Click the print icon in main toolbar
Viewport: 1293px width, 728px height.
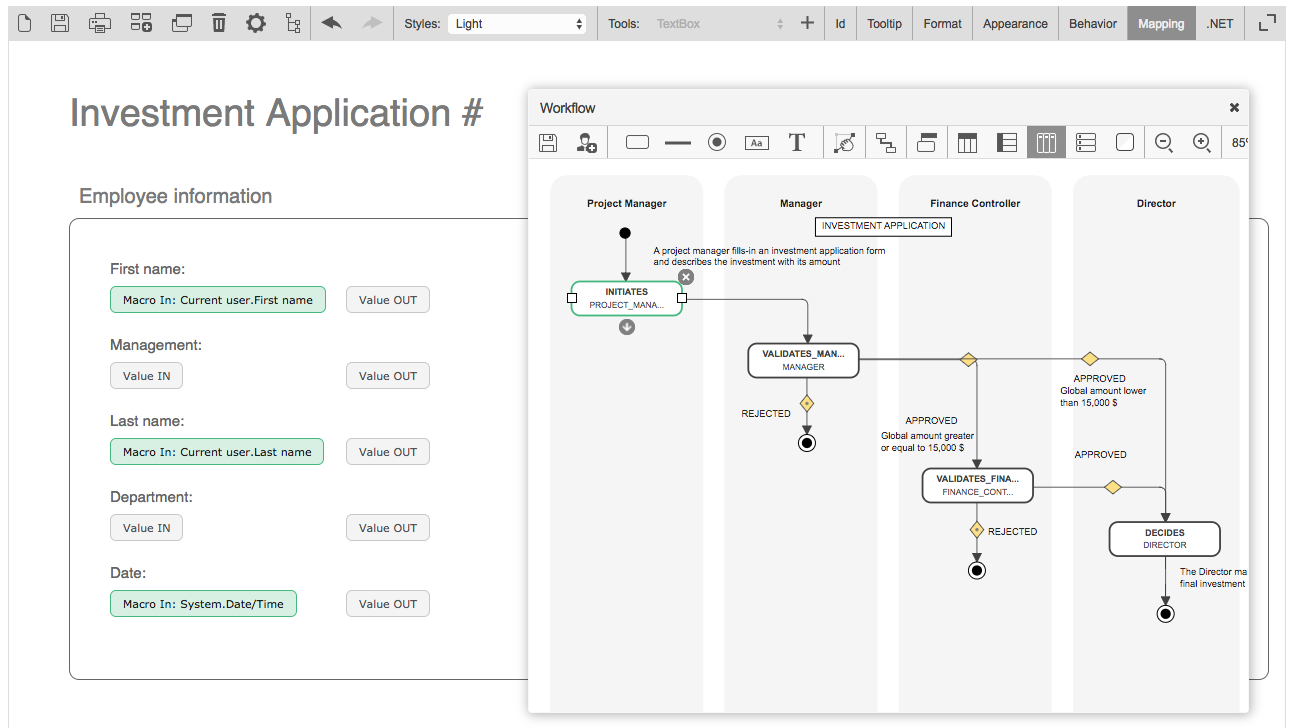pos(99,23)
